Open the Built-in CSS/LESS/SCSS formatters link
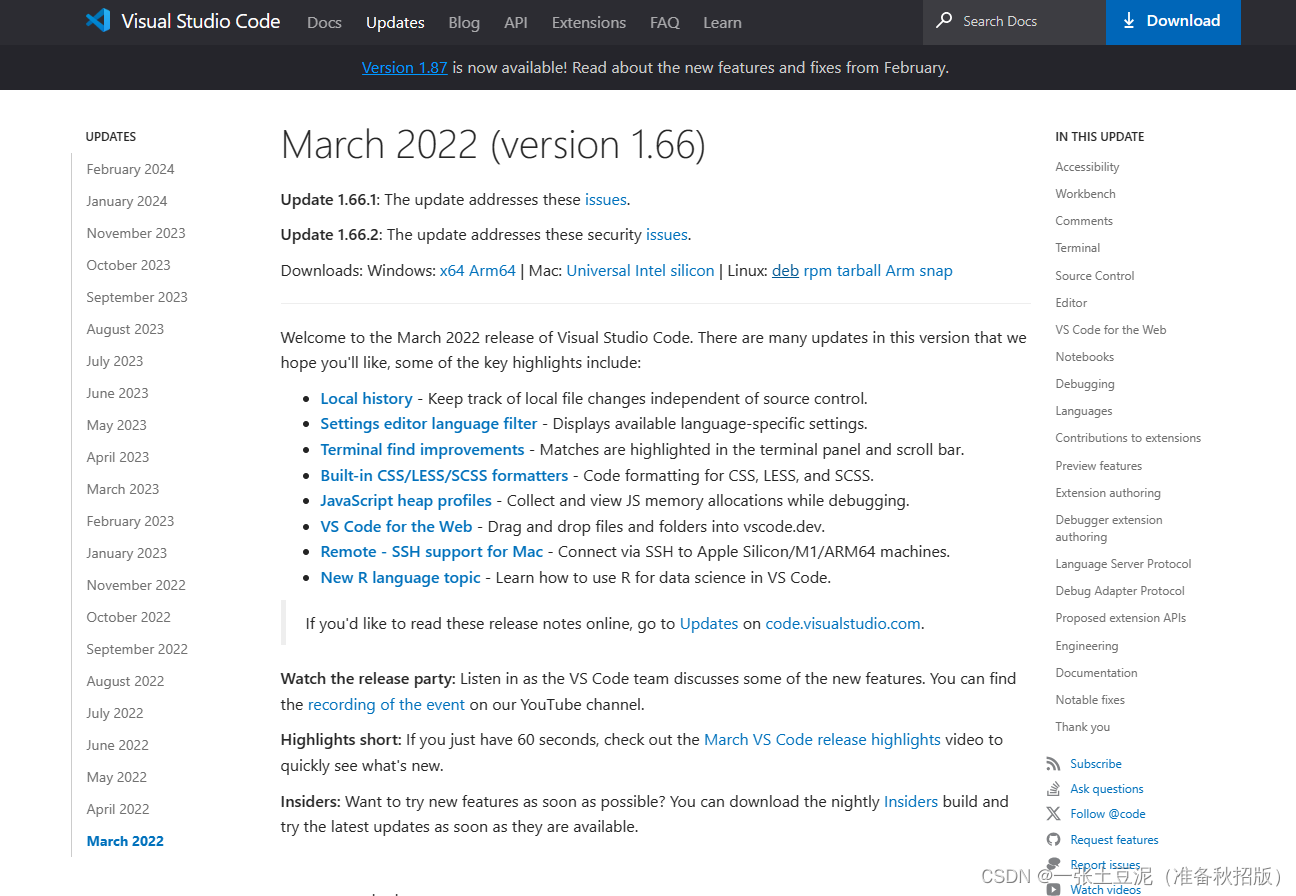The height and width of the screenshot is (896, 1296). [x=444, y=476]
